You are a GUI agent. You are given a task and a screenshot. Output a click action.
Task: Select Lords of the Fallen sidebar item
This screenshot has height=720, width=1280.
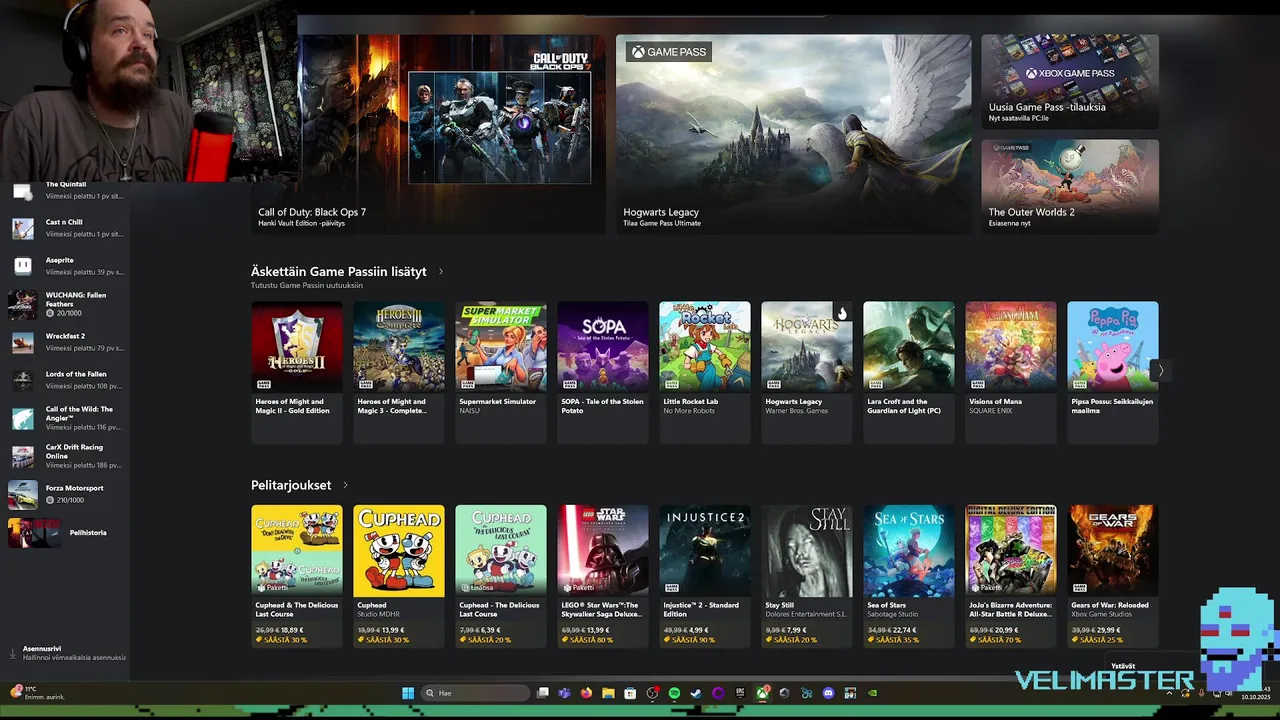pos(66,379)
